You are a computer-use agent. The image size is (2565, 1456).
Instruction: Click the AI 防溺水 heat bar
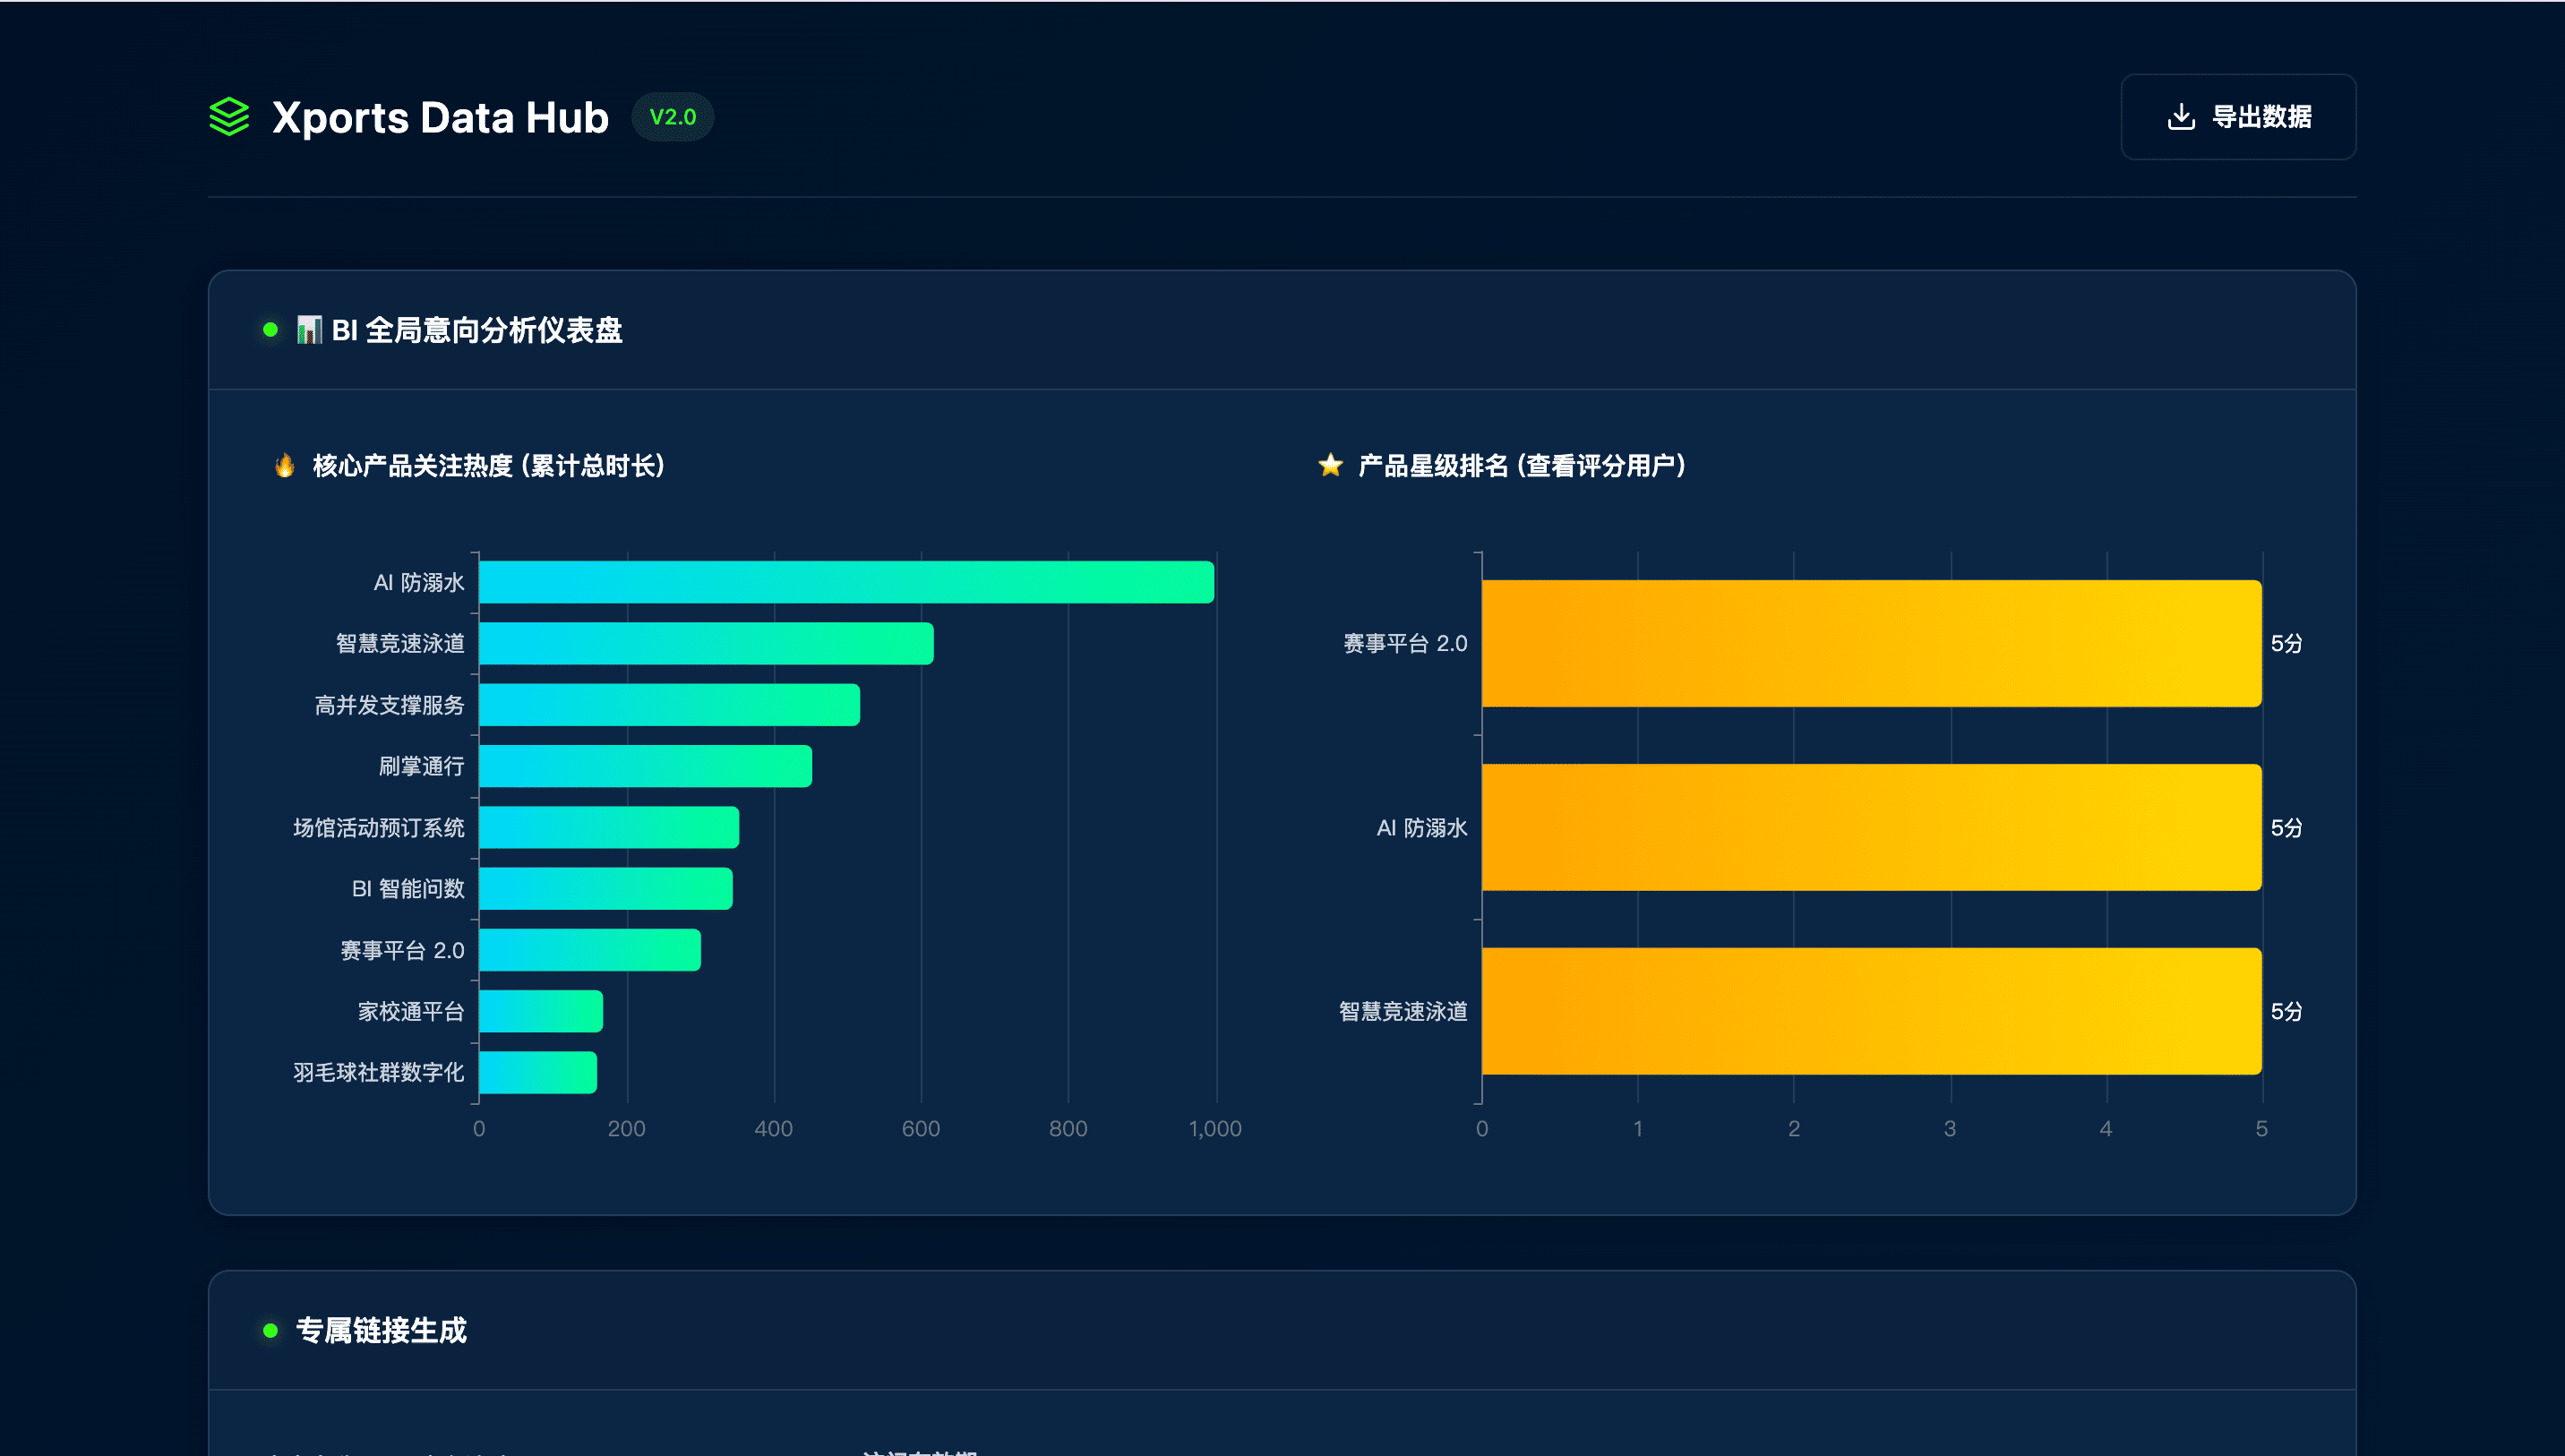pos(846,582)
